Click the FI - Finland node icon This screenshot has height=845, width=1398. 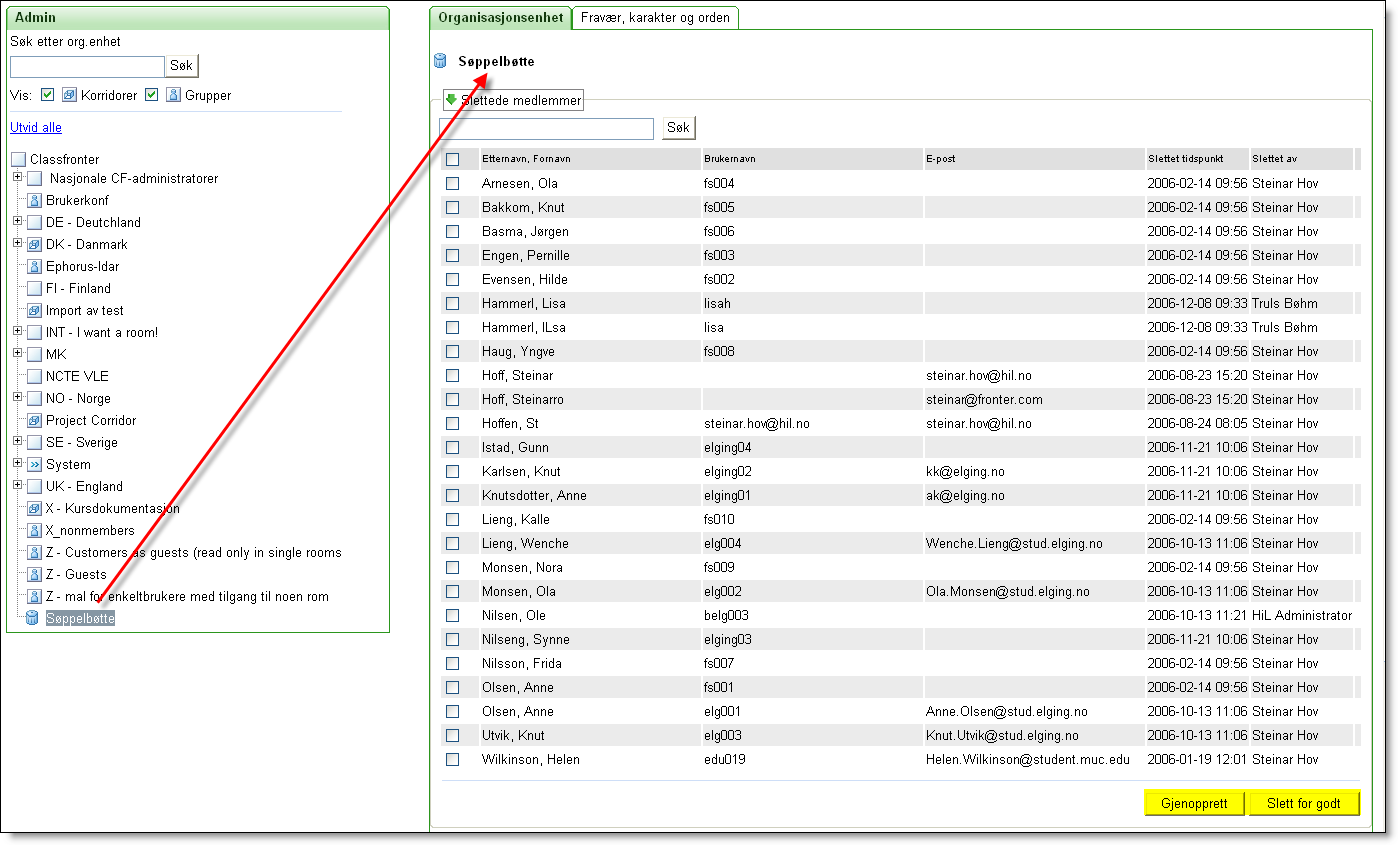click(x=34, y=288)
